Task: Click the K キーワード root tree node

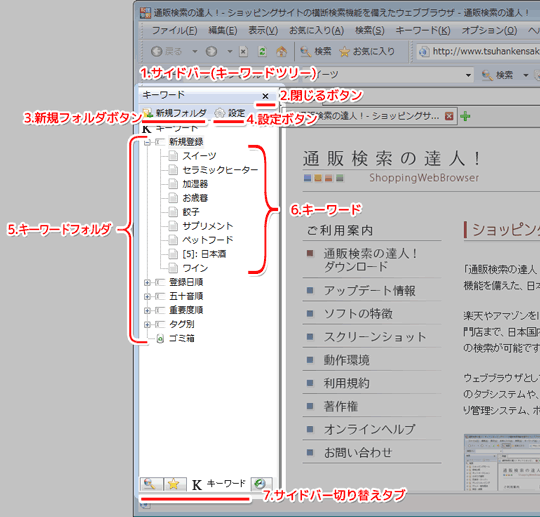Action: click(x=170, y=128)
